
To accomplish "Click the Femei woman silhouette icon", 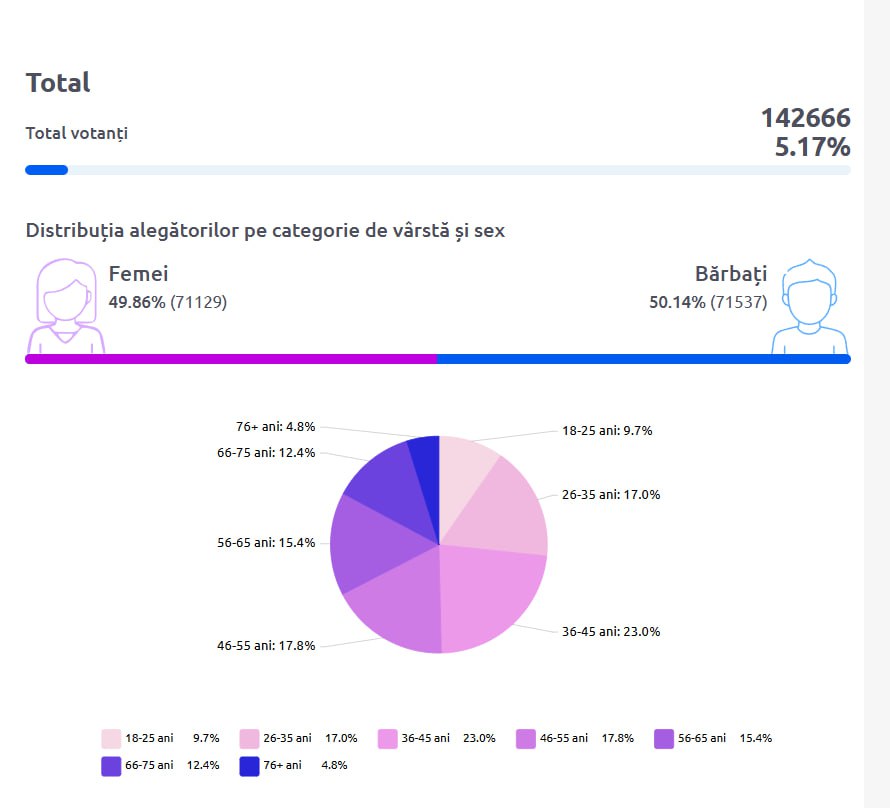I will [x=66, y=306].
